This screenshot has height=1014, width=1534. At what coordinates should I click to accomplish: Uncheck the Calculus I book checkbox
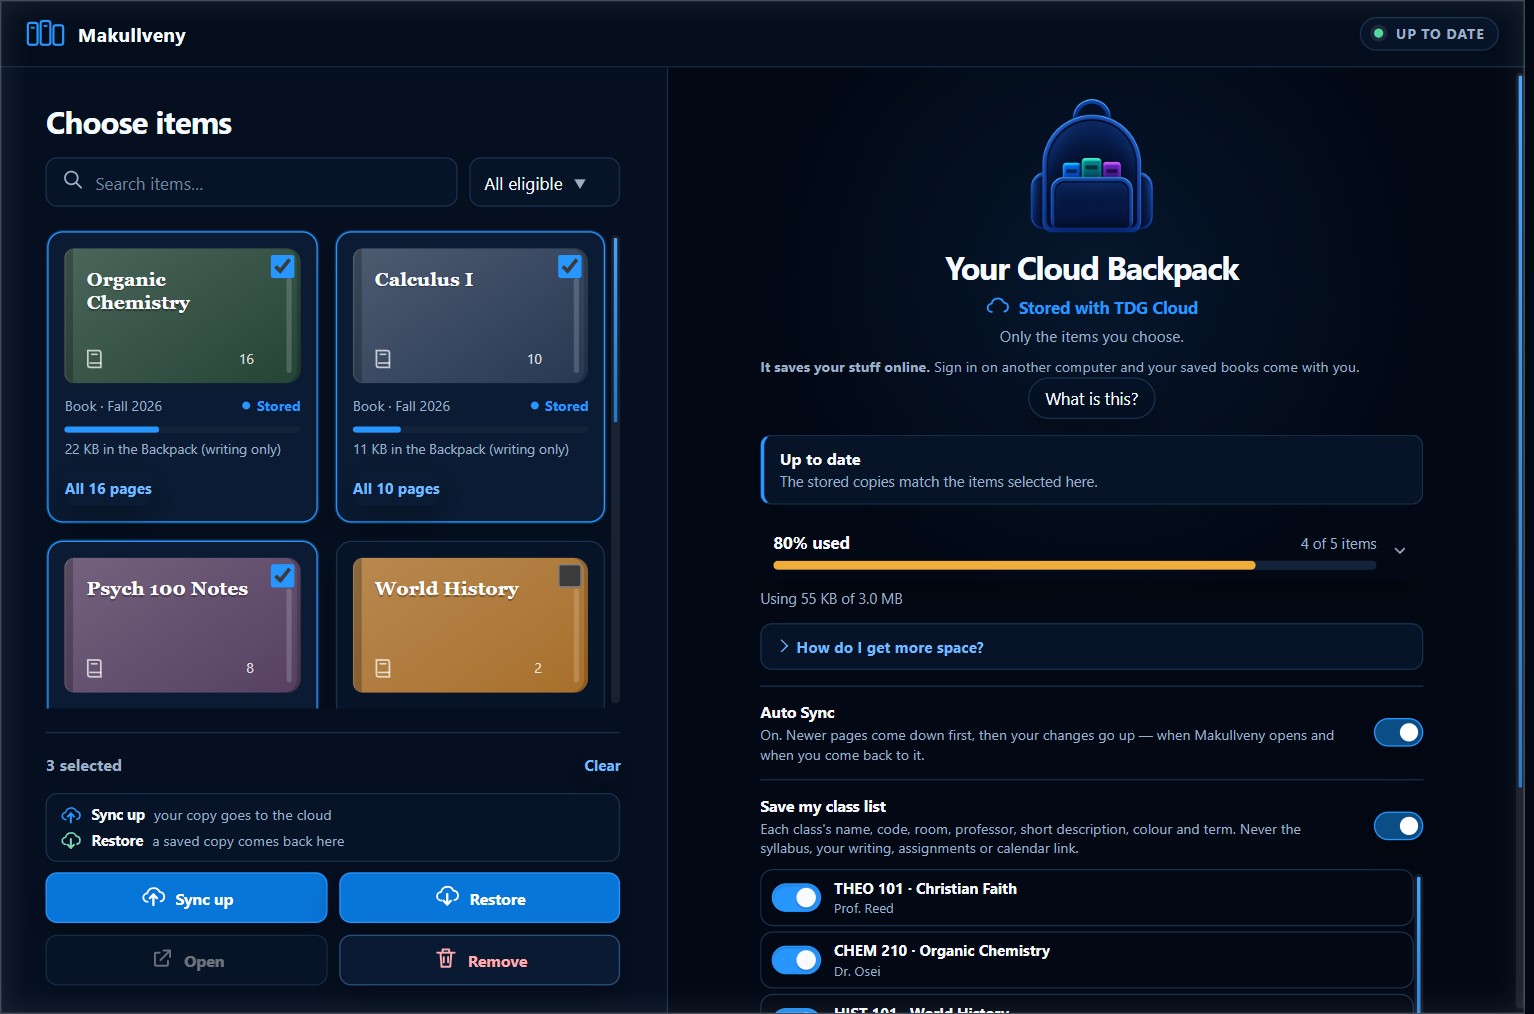[x=570, y=267]
